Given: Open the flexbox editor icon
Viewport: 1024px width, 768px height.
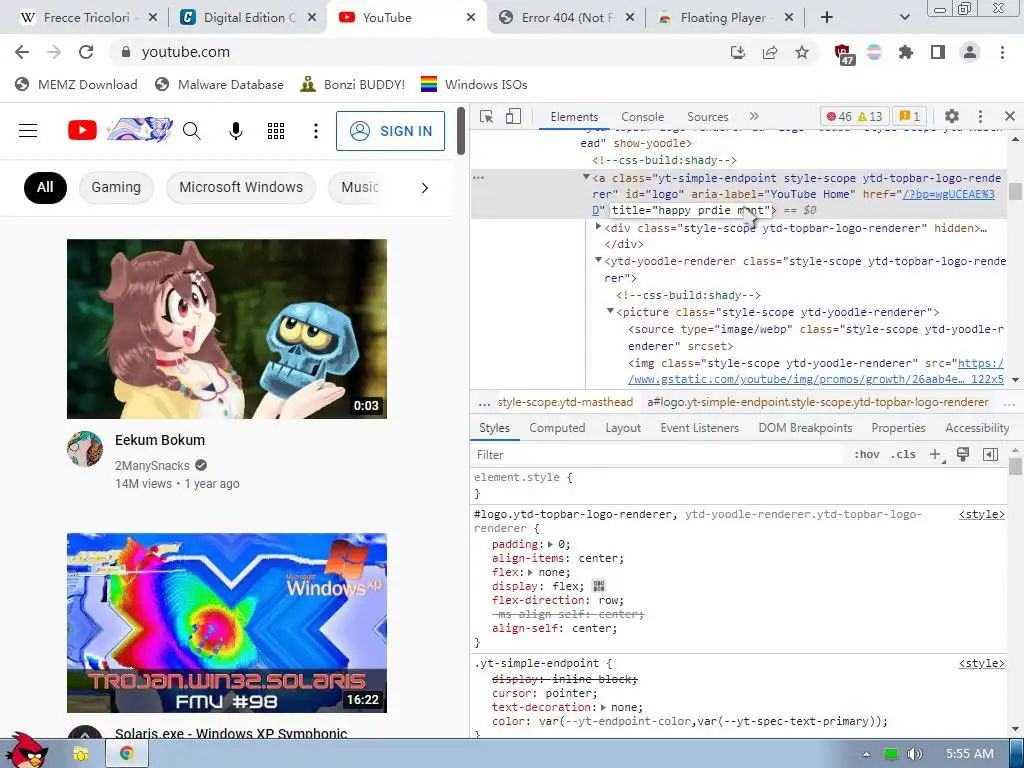Looking at the screenshot, I should (x=598, y=586).
